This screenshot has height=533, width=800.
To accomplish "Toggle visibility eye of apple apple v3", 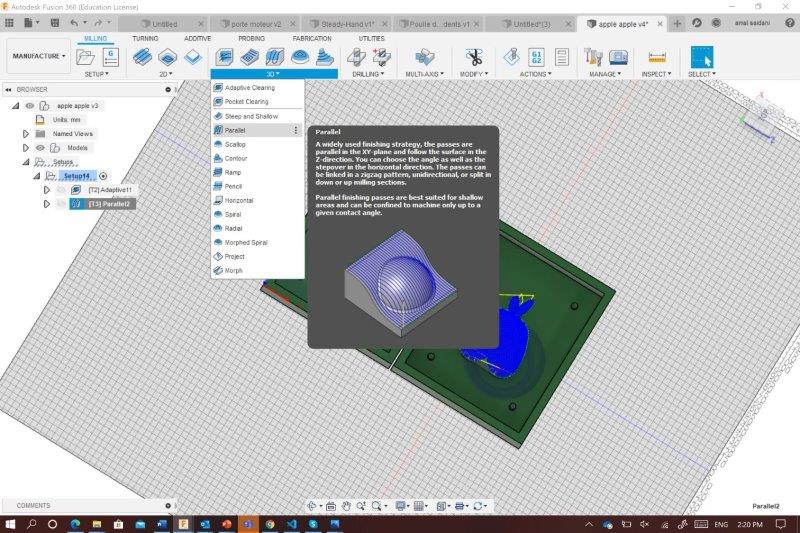I will tap(30, 106).
